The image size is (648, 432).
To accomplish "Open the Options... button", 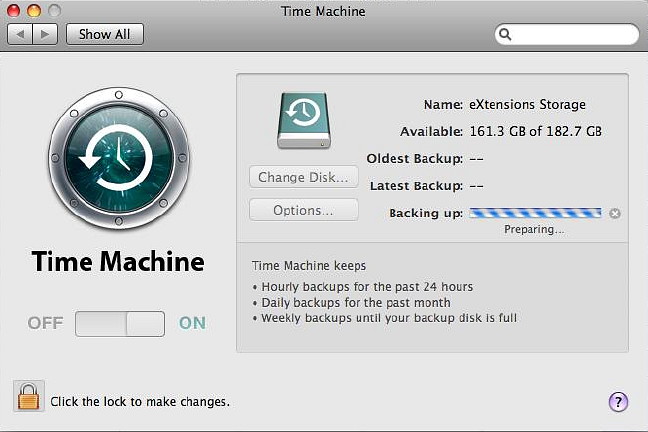I will pyautogui.click(x=303, y=210).
